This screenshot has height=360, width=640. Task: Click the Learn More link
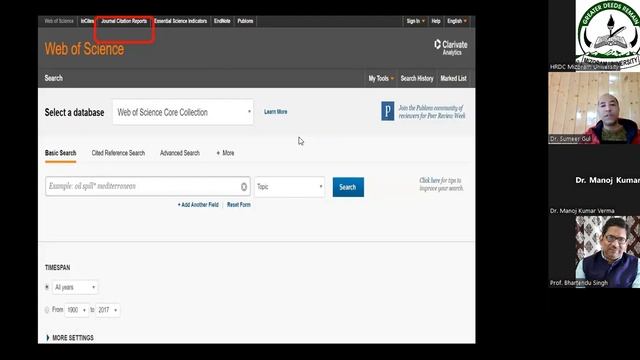[276, 112]
